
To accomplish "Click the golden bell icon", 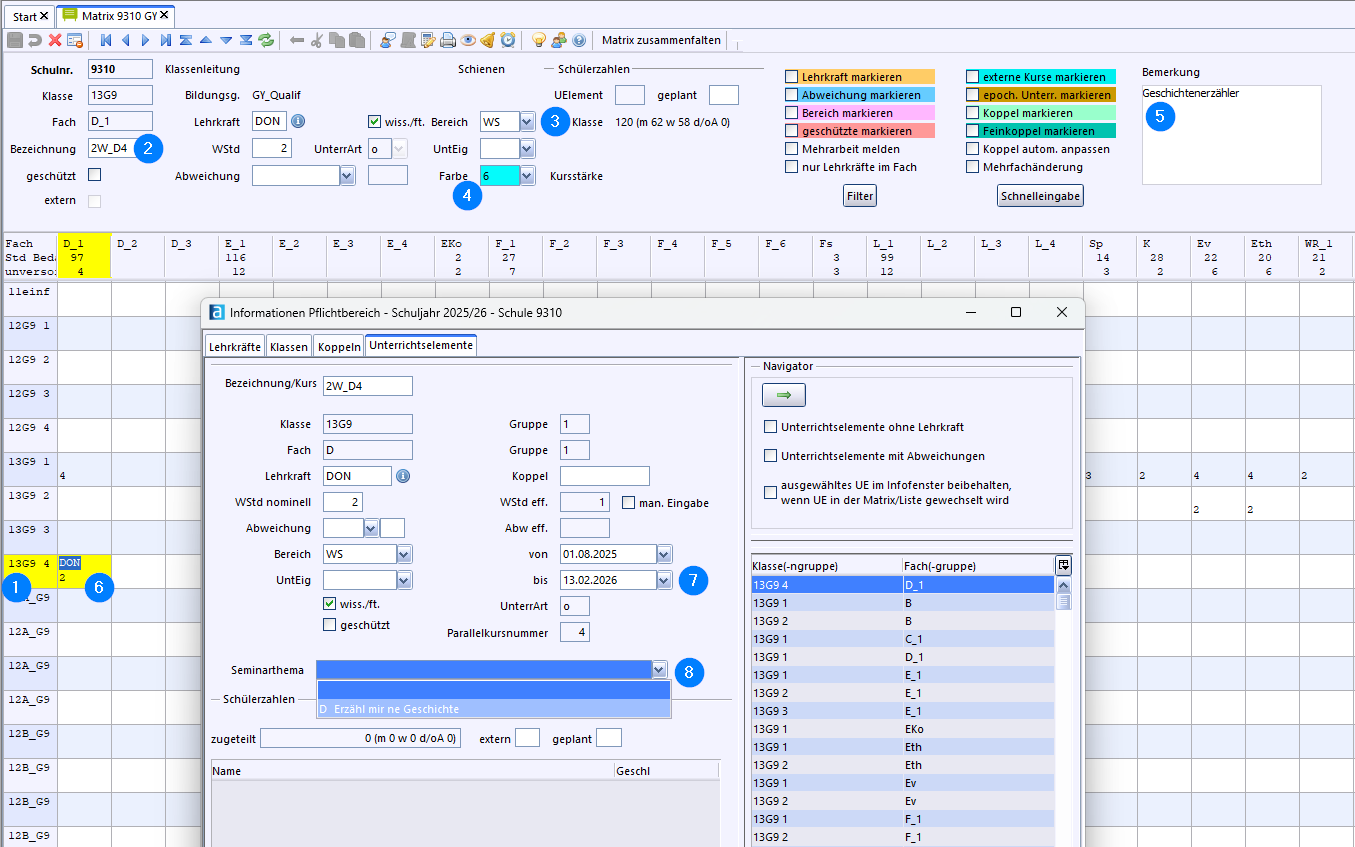I will click(x=487, y=40).
